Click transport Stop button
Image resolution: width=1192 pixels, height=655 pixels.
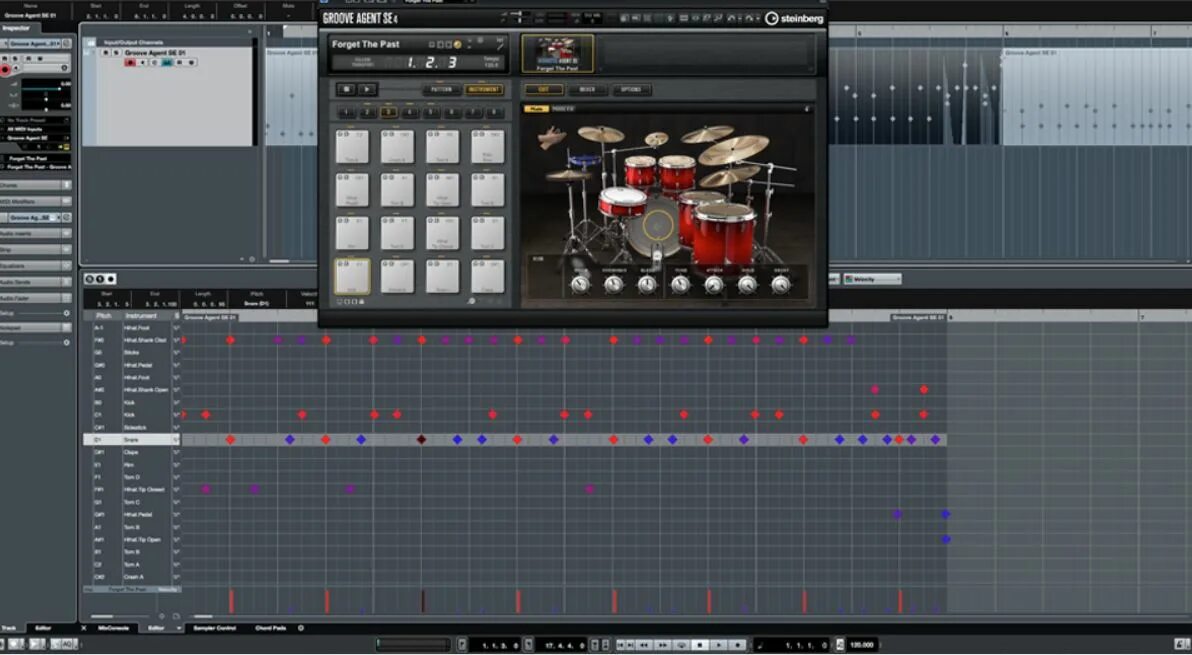coord(700,645)
